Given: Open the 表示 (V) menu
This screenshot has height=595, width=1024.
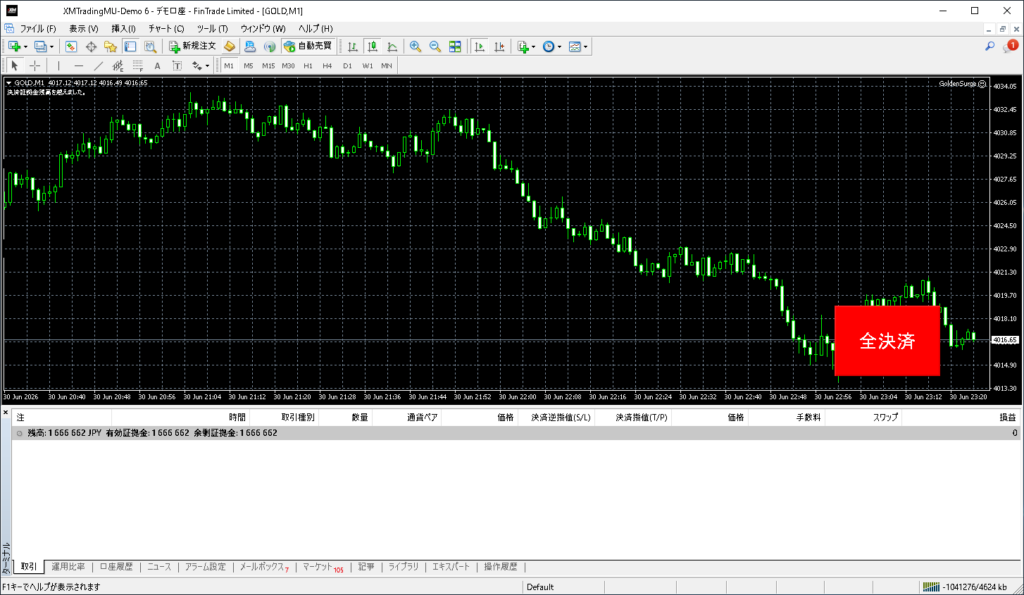Looking at the screenshot, I should [x=84, y=29].
